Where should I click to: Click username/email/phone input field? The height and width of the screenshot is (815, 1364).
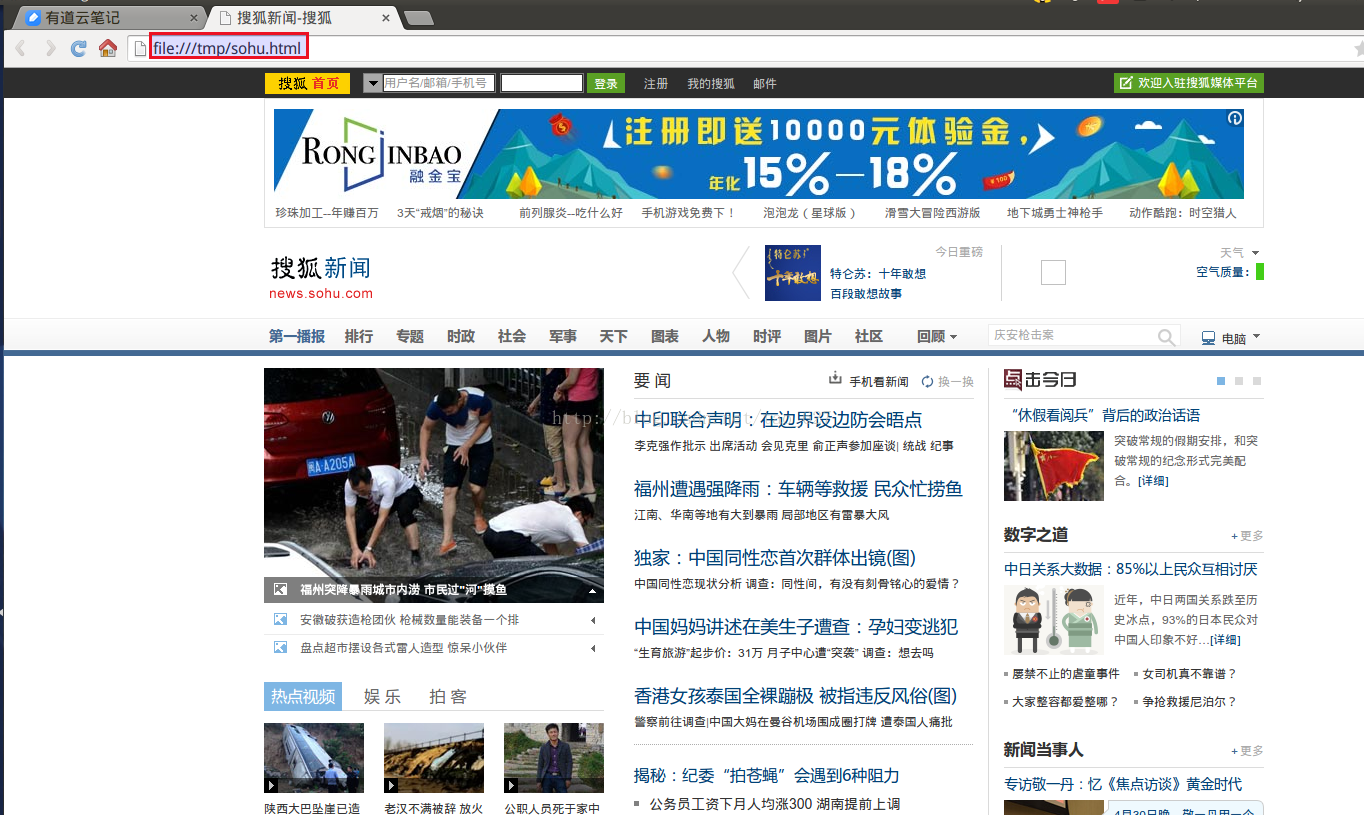click(439, 83)
